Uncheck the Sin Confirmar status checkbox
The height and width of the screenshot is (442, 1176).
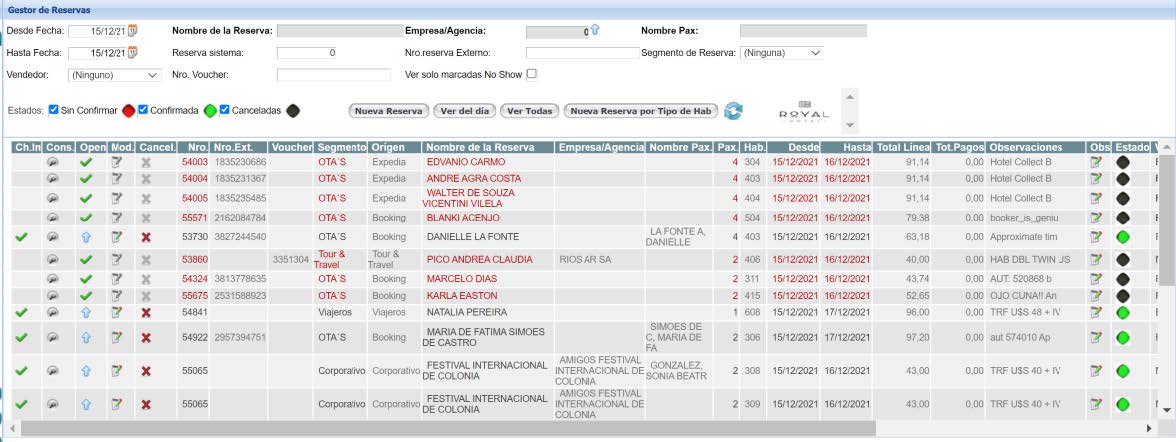tap(54, 110)
